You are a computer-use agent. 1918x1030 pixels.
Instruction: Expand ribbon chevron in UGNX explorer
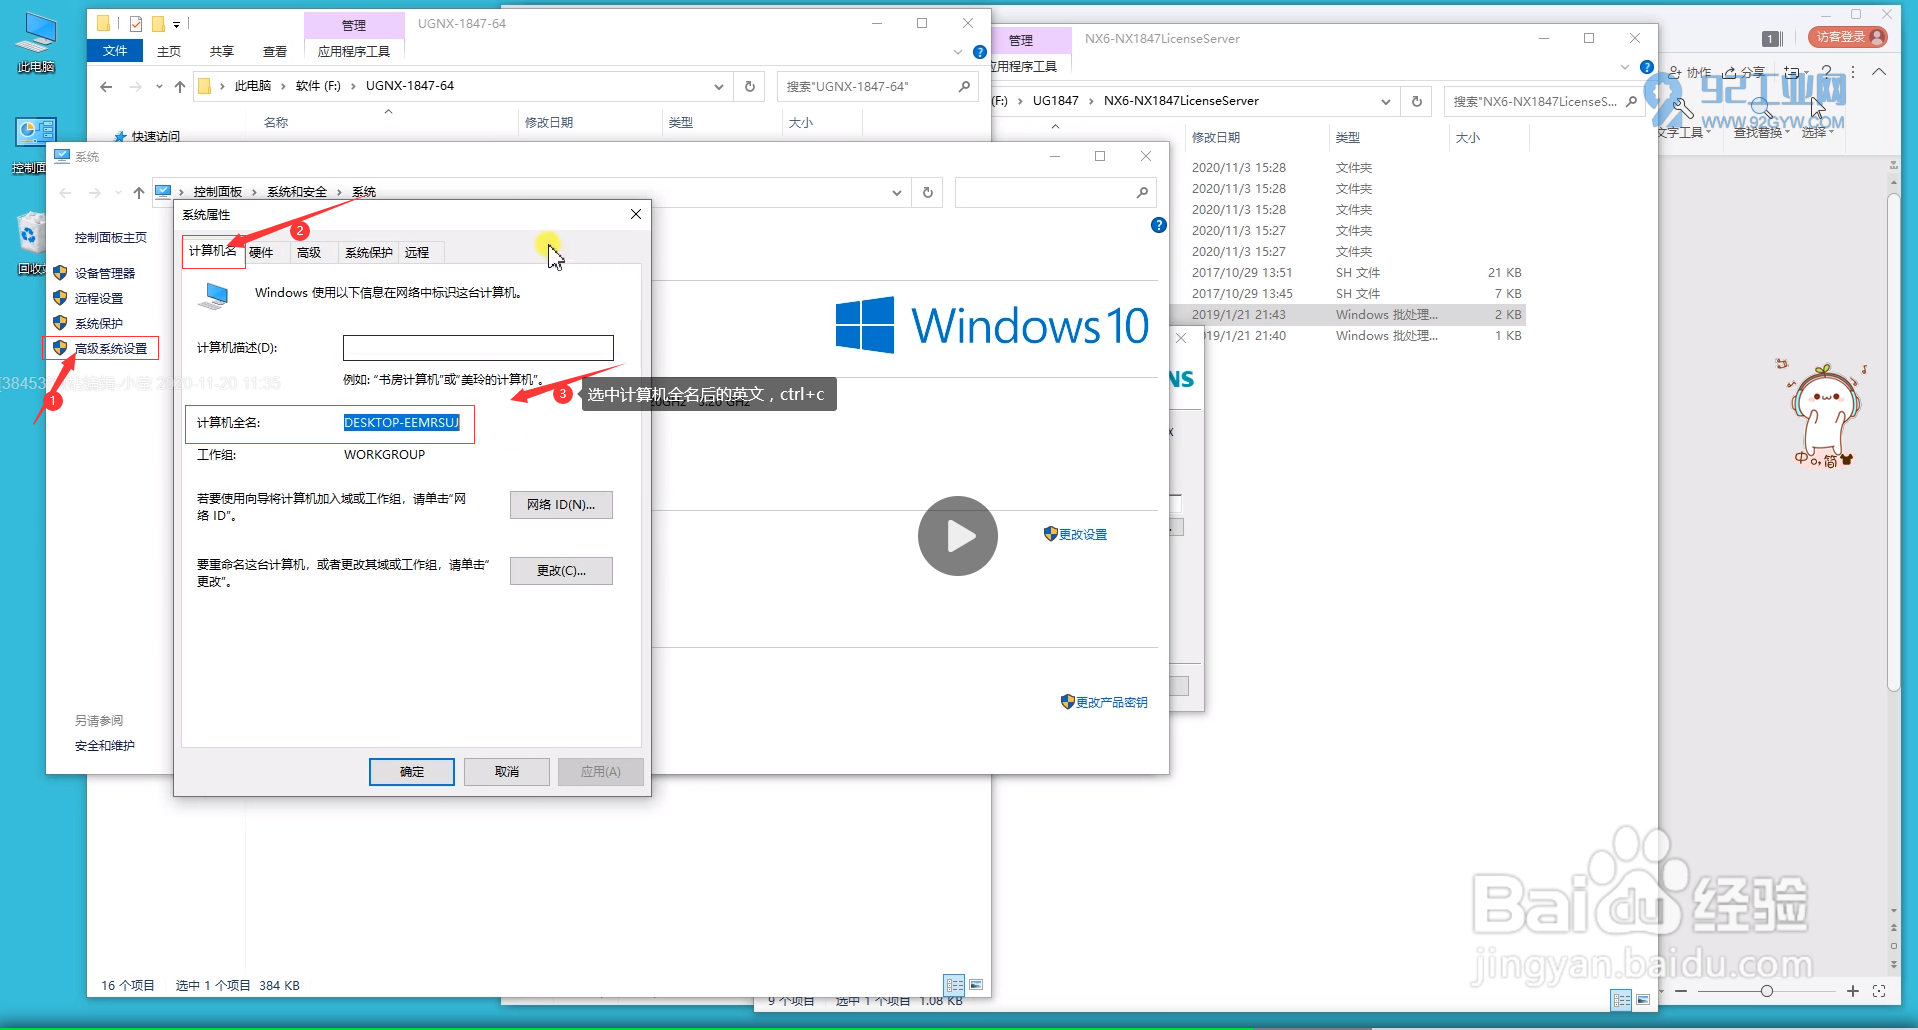957,52
